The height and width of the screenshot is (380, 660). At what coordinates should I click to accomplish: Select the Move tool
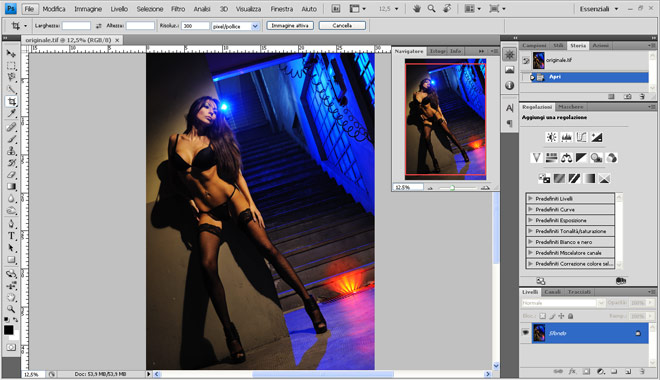(x=11, y=53)
